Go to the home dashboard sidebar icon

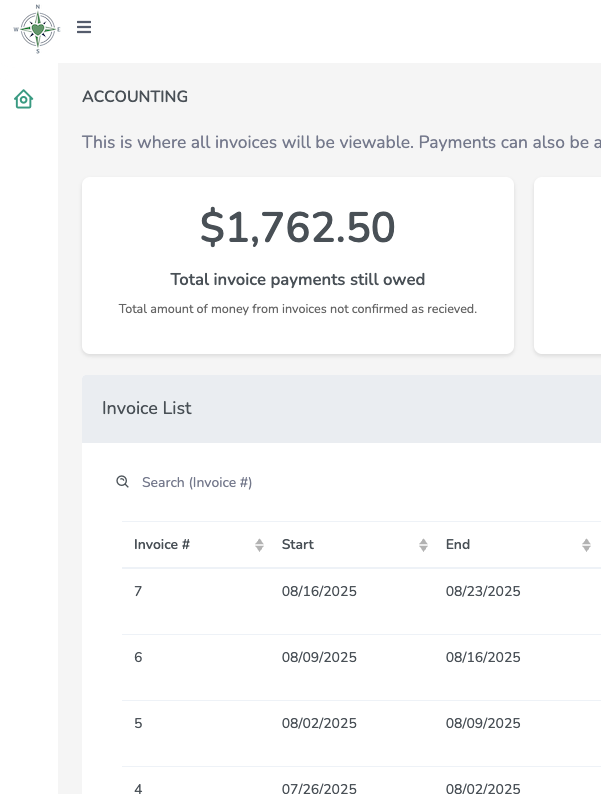coord(24,99)
